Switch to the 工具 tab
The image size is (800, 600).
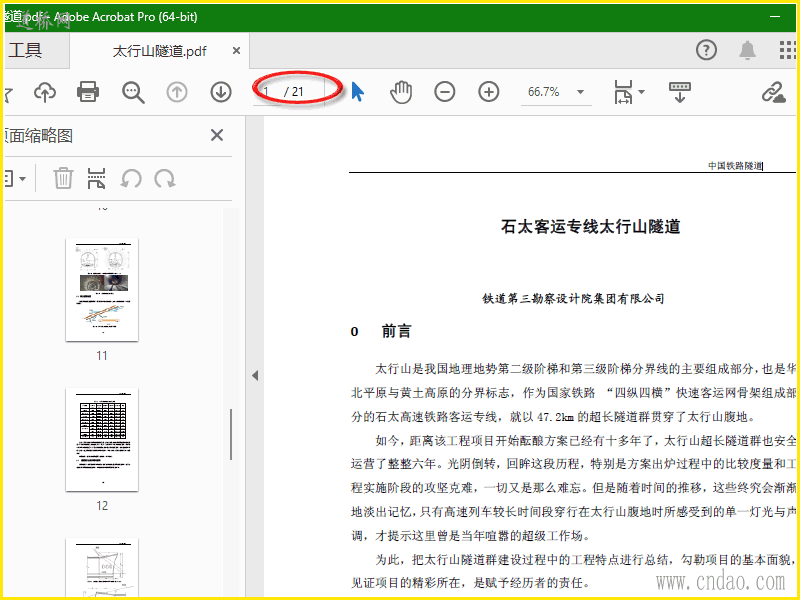click(x=24, y=50)
